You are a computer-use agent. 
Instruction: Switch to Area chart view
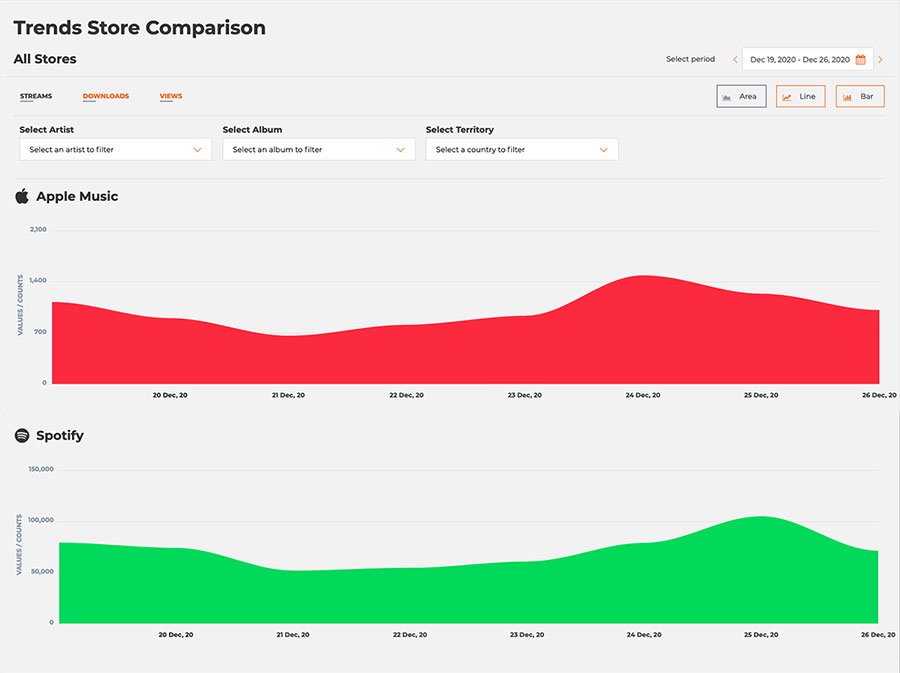[741, 97]
